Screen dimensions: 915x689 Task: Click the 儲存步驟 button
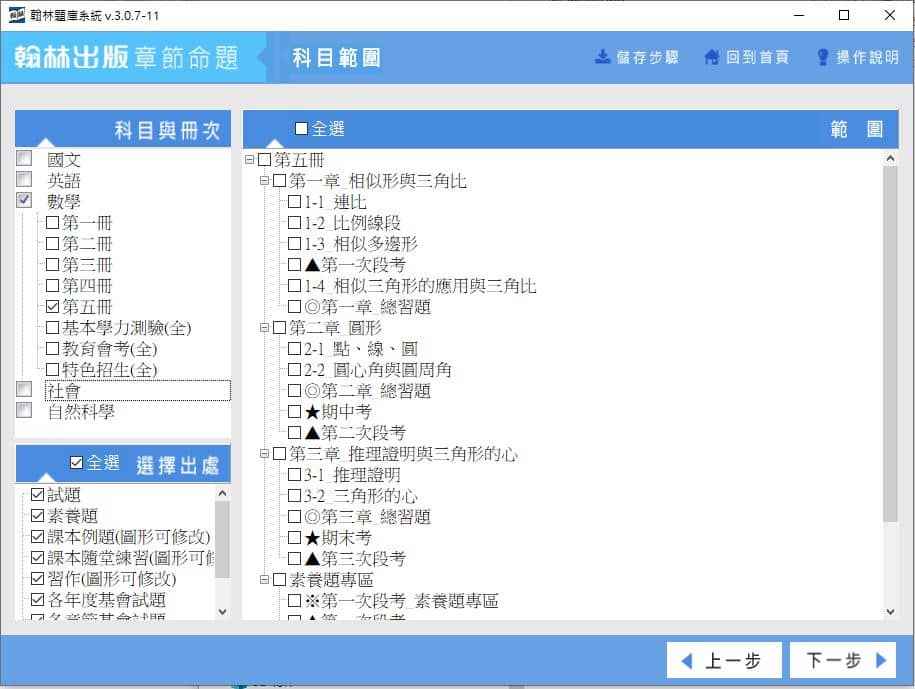[637, 57]
